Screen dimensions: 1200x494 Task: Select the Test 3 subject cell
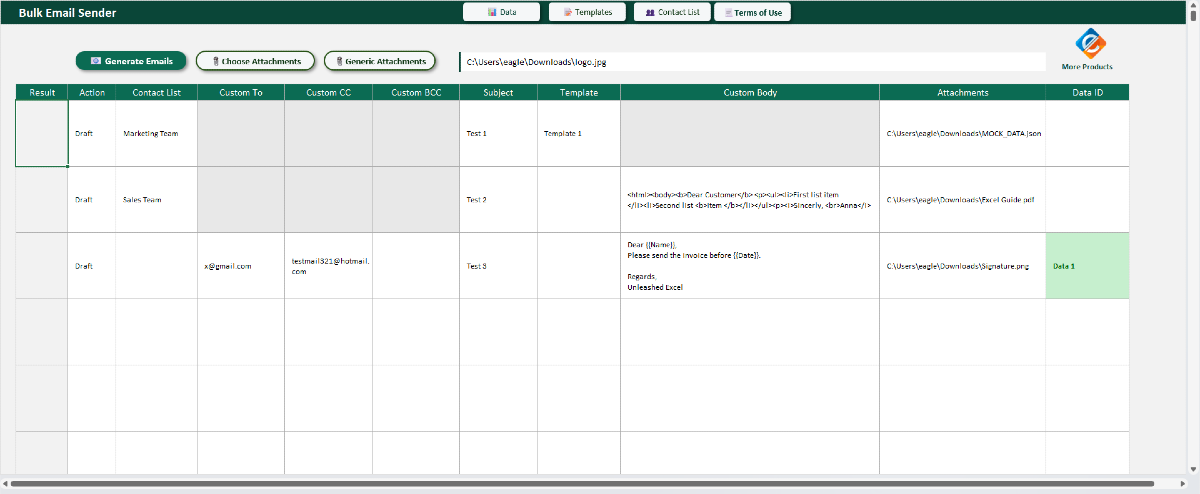(x=498, y=266)
